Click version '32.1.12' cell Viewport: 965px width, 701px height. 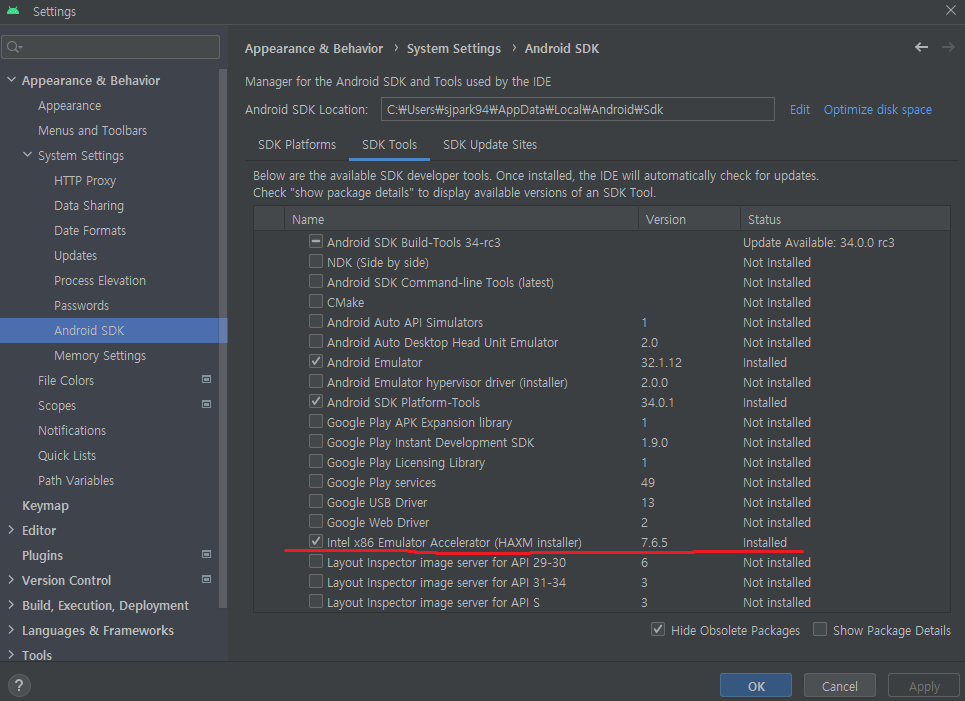(x=661, y=363)
